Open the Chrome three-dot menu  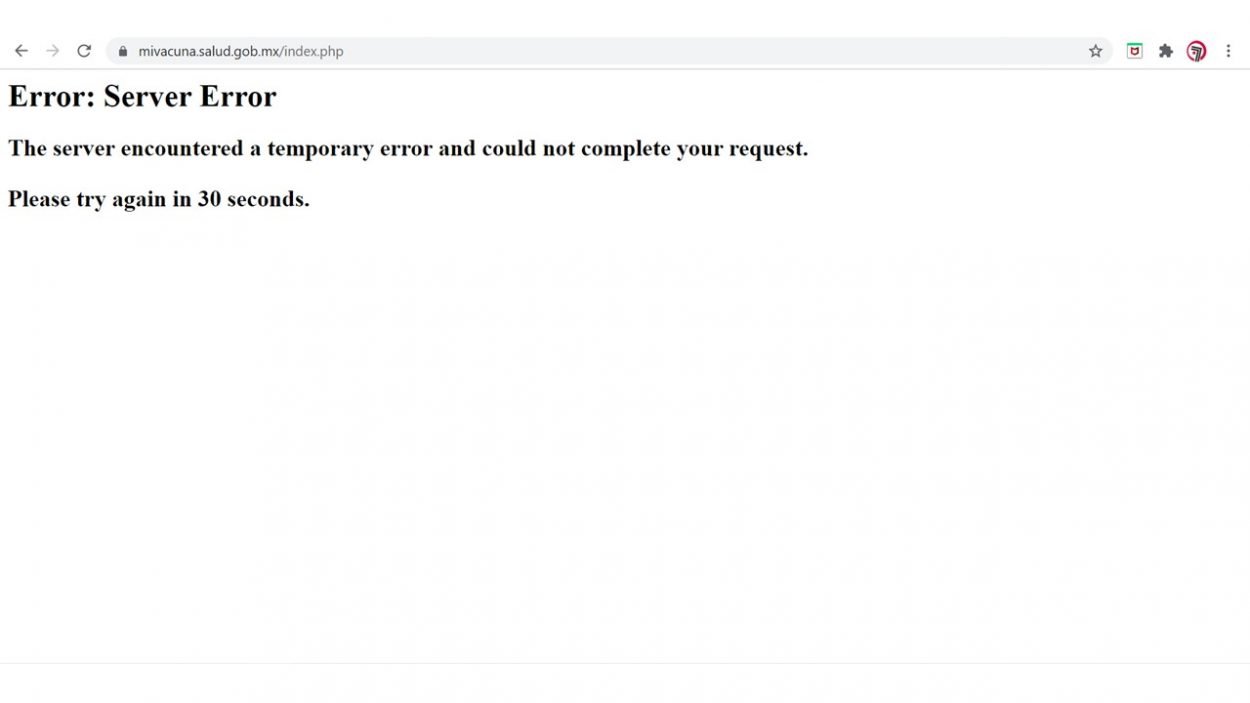[x=1228, y=51]
